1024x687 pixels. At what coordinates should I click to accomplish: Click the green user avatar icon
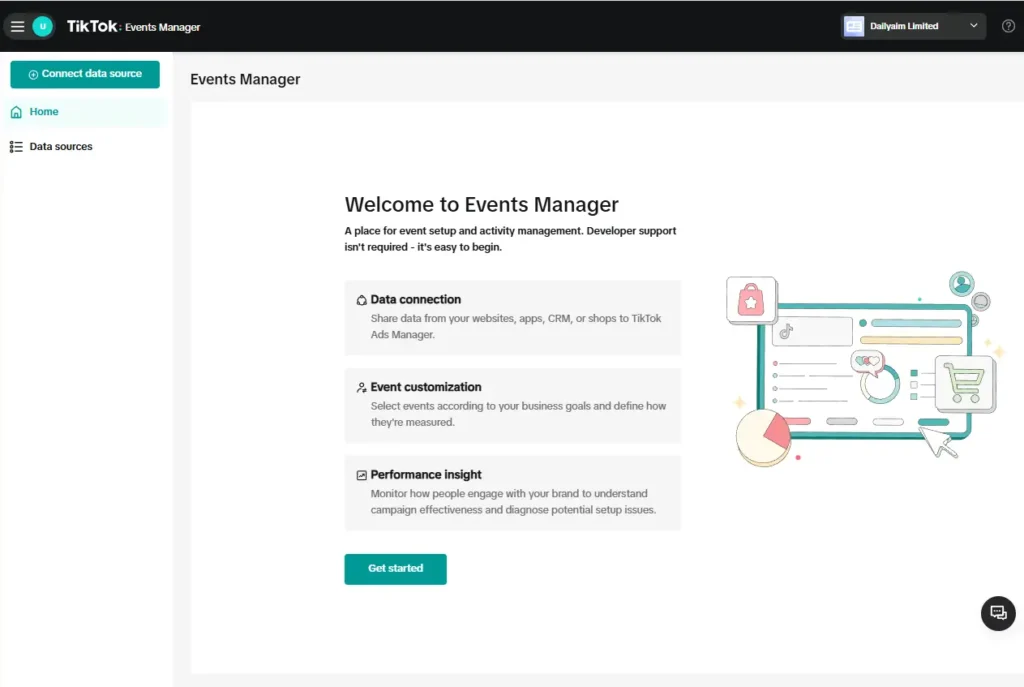point(42,27)
